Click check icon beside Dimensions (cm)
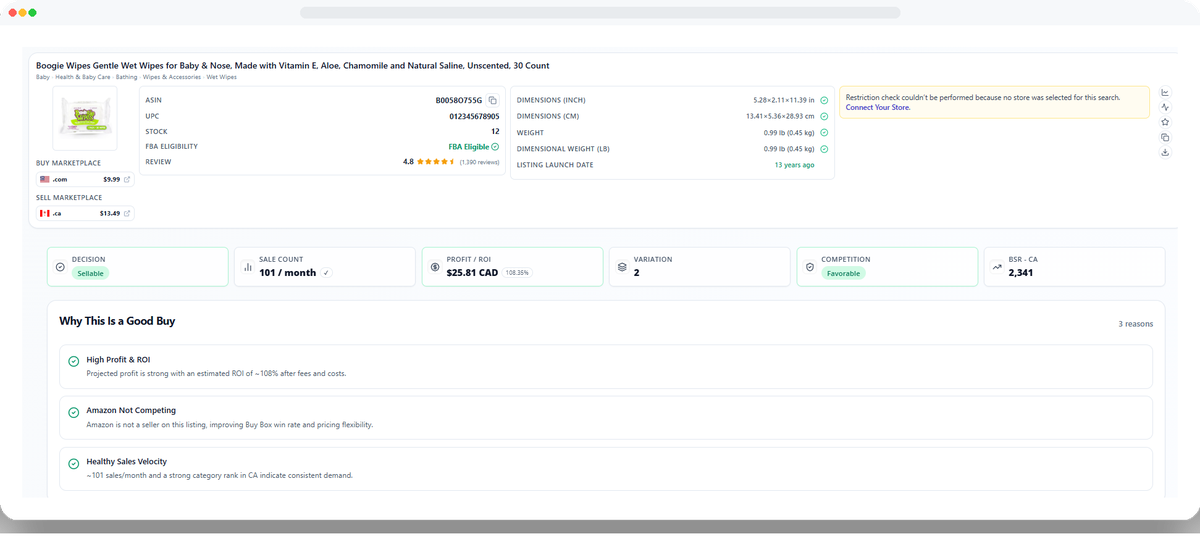The image size is (1200, 547). pos(824,116)
